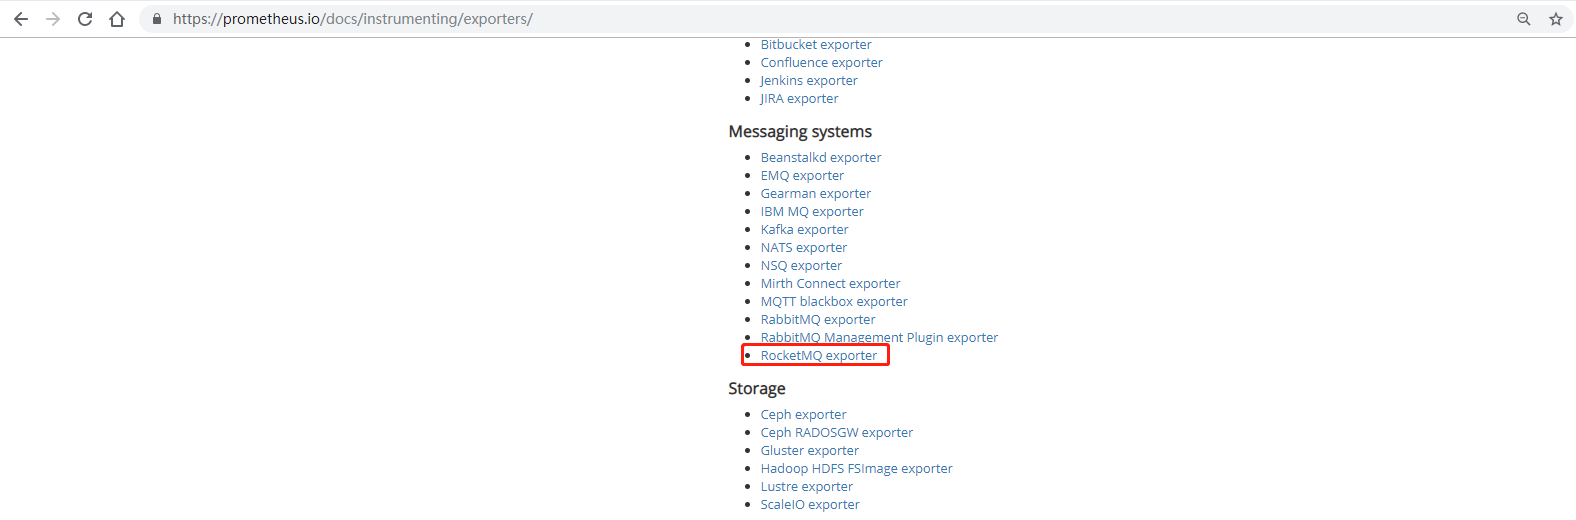Open the Kafka exporter link
This screenshot has height=520, width=1576.
click(x=804, y=230)
